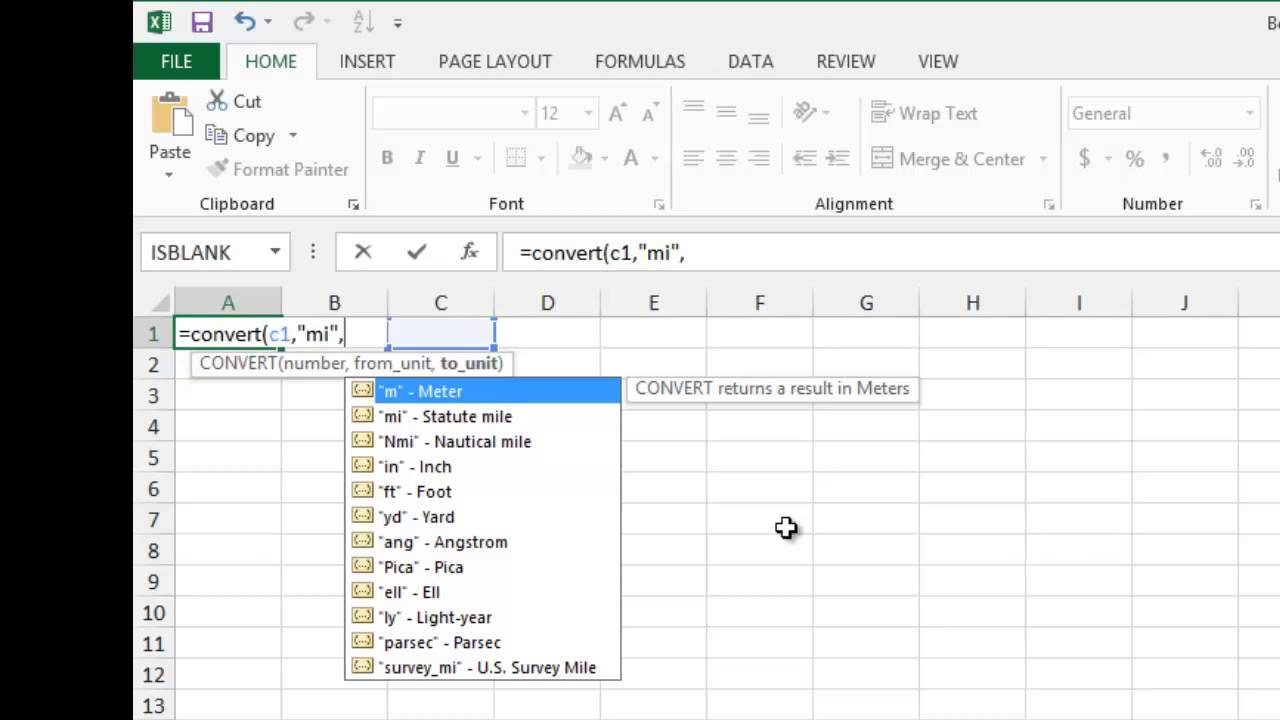The image size is (1280, 720).
Task: Apply Comma Style format
Action: (x=1166, y=158)
